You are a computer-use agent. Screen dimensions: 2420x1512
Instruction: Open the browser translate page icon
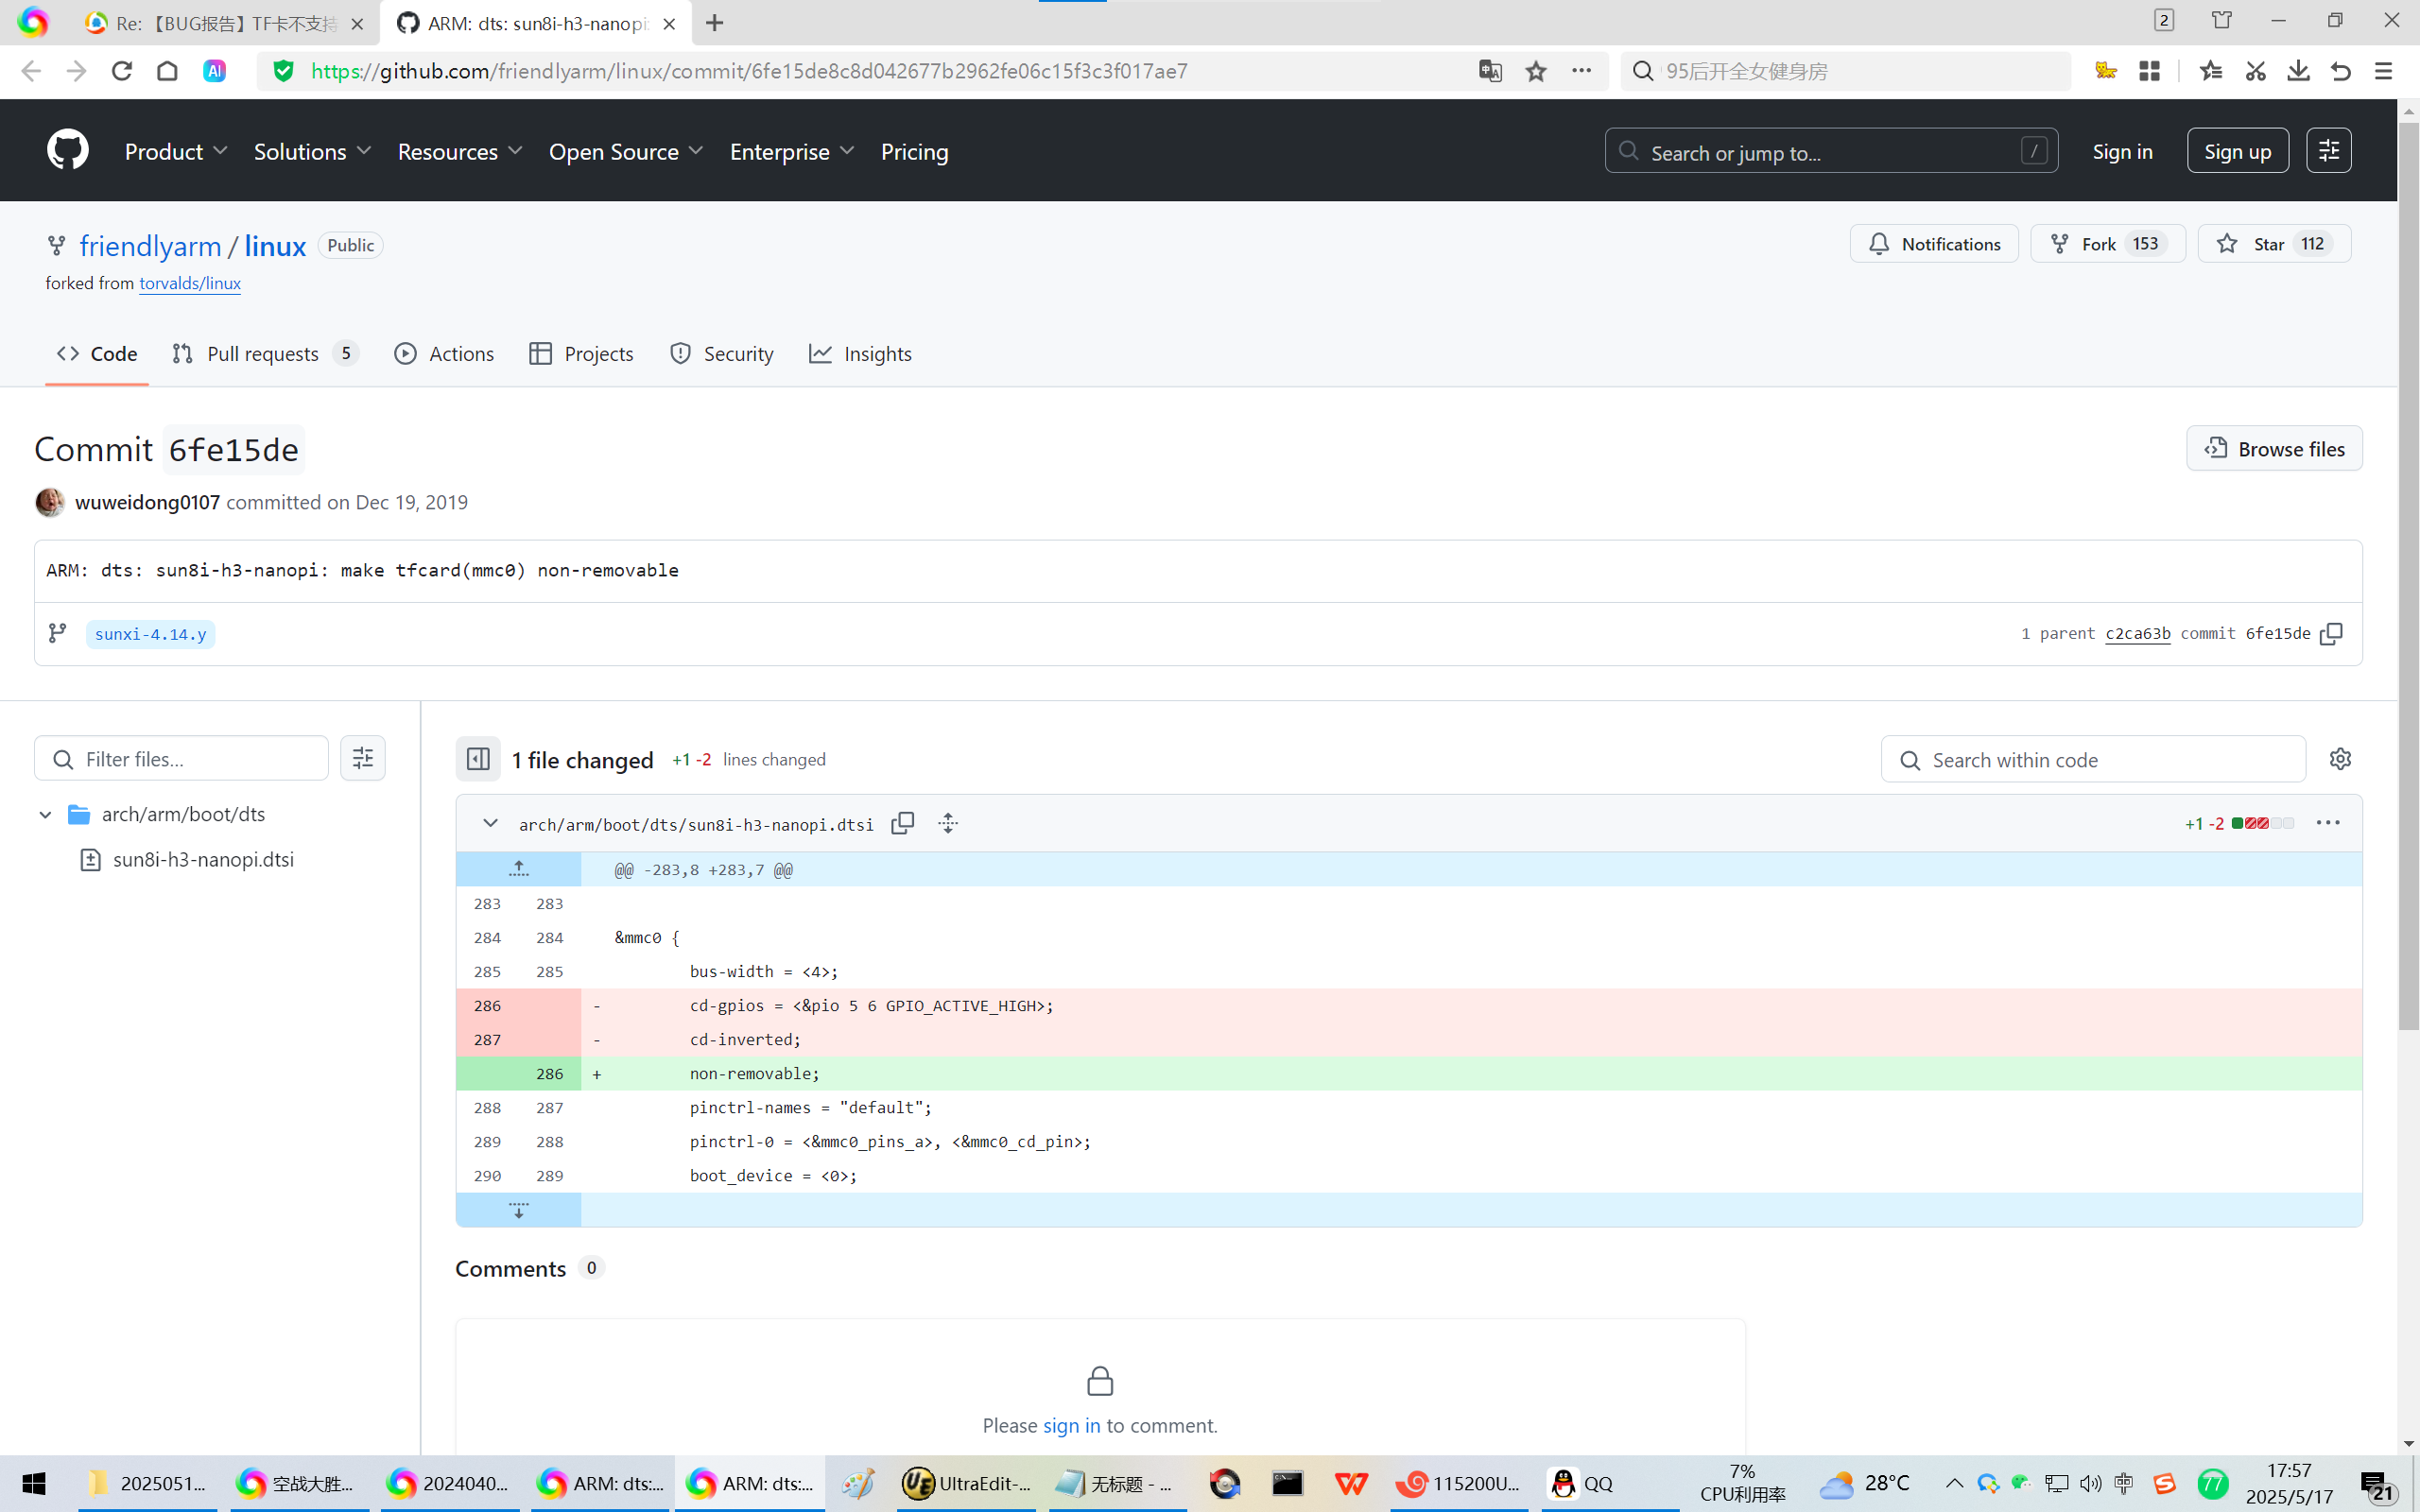[1490, 71]
